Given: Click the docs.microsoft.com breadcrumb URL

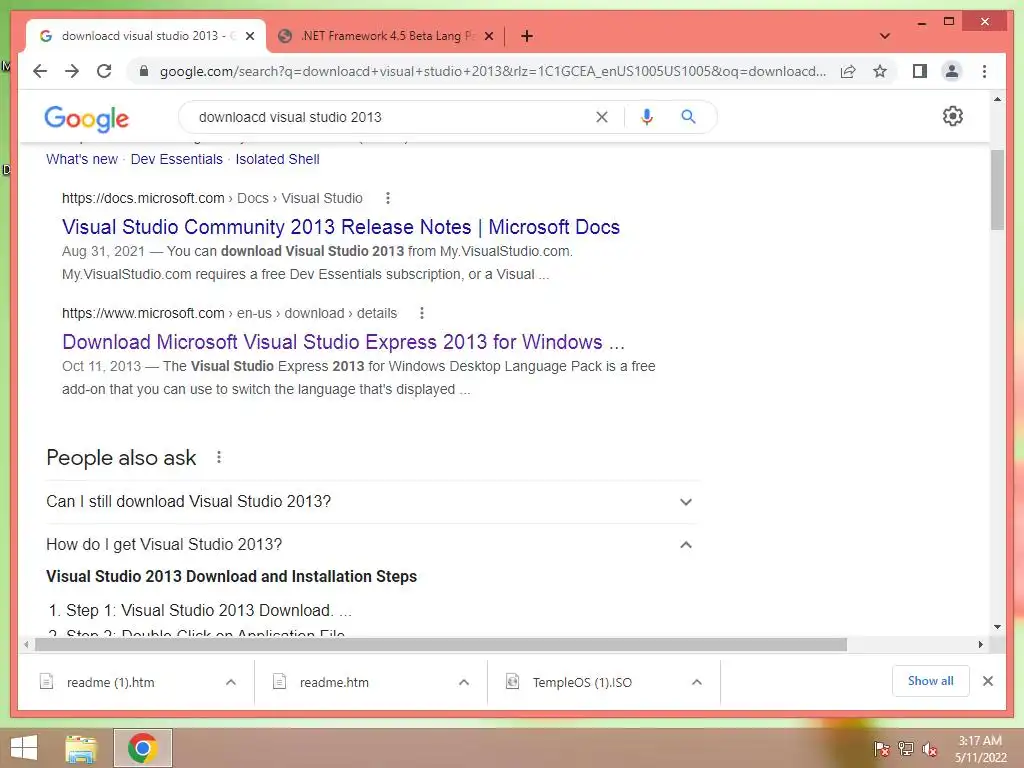Looking at the screenshot, I should pos(212,198).
